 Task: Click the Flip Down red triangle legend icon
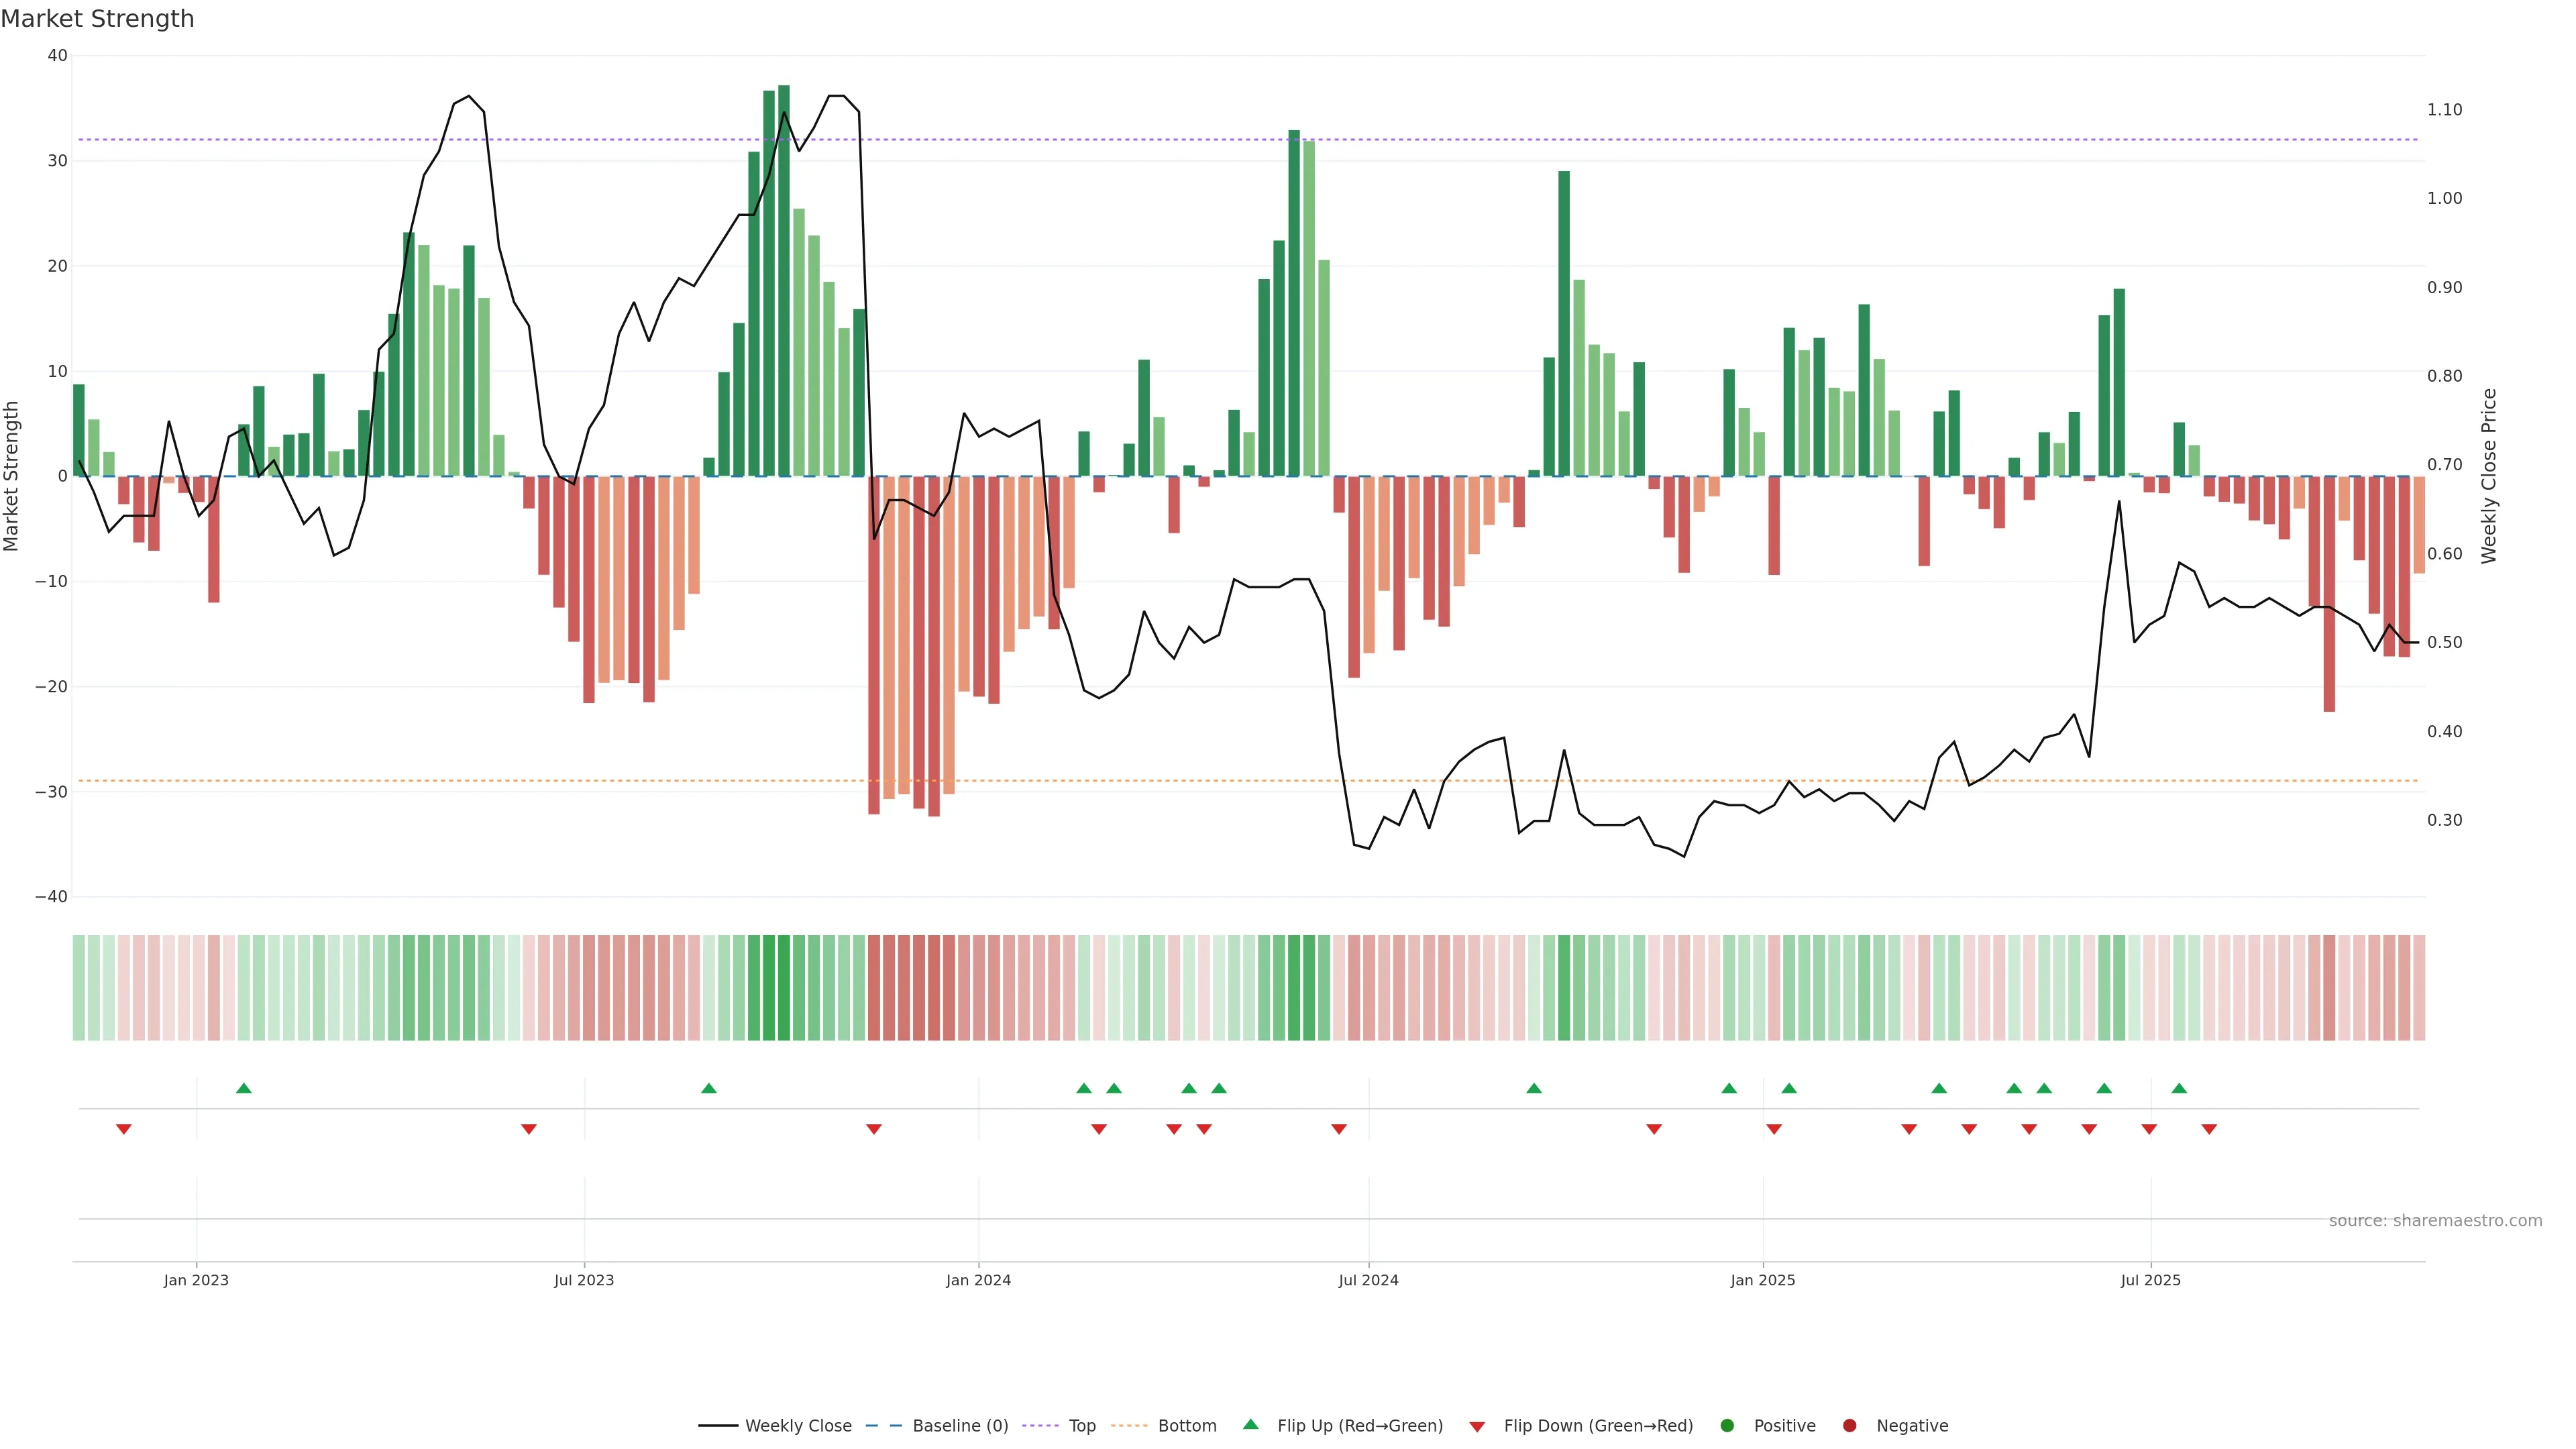1477,1427
